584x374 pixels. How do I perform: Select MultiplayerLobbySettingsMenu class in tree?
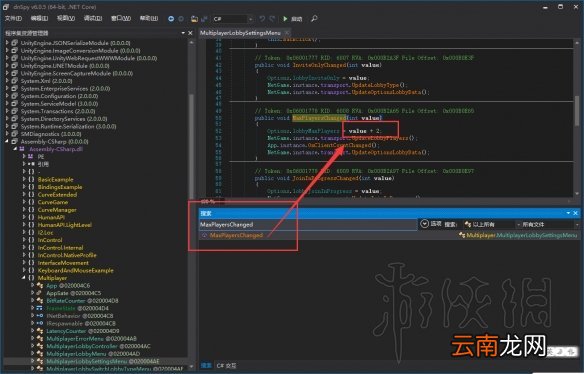(x=103, y=361)
